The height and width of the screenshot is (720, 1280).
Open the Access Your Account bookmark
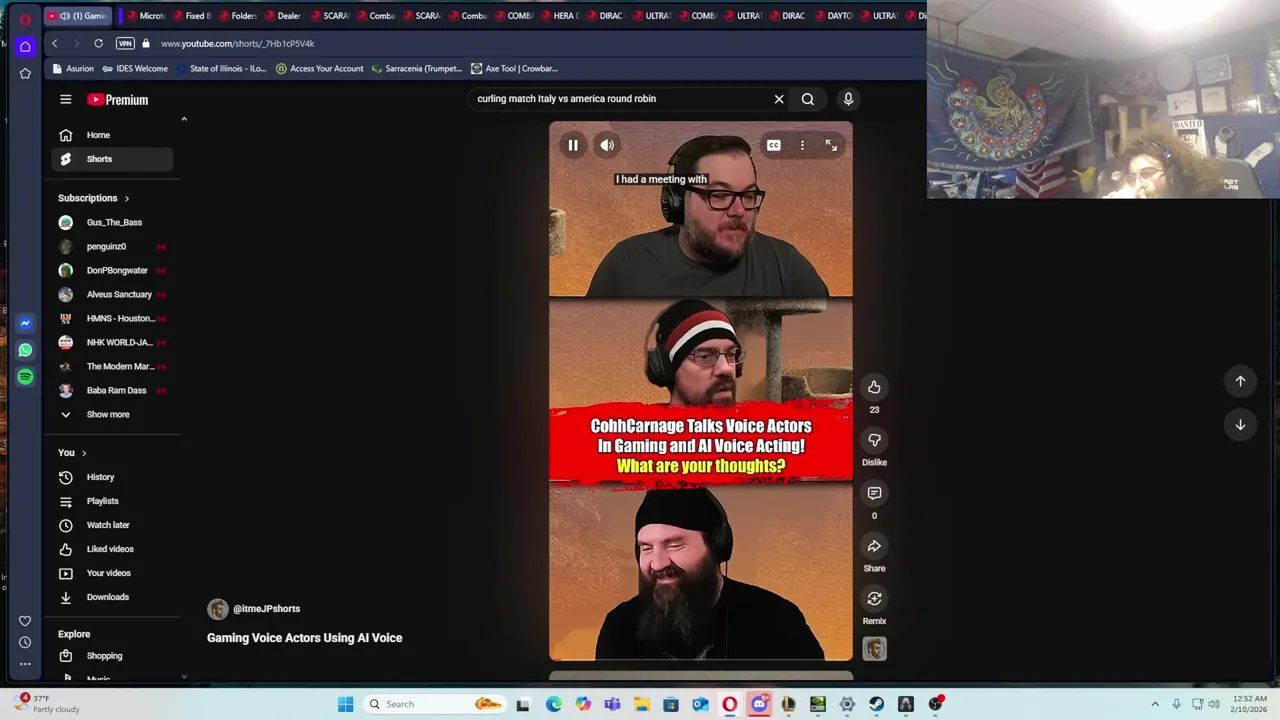coord(320,69)
